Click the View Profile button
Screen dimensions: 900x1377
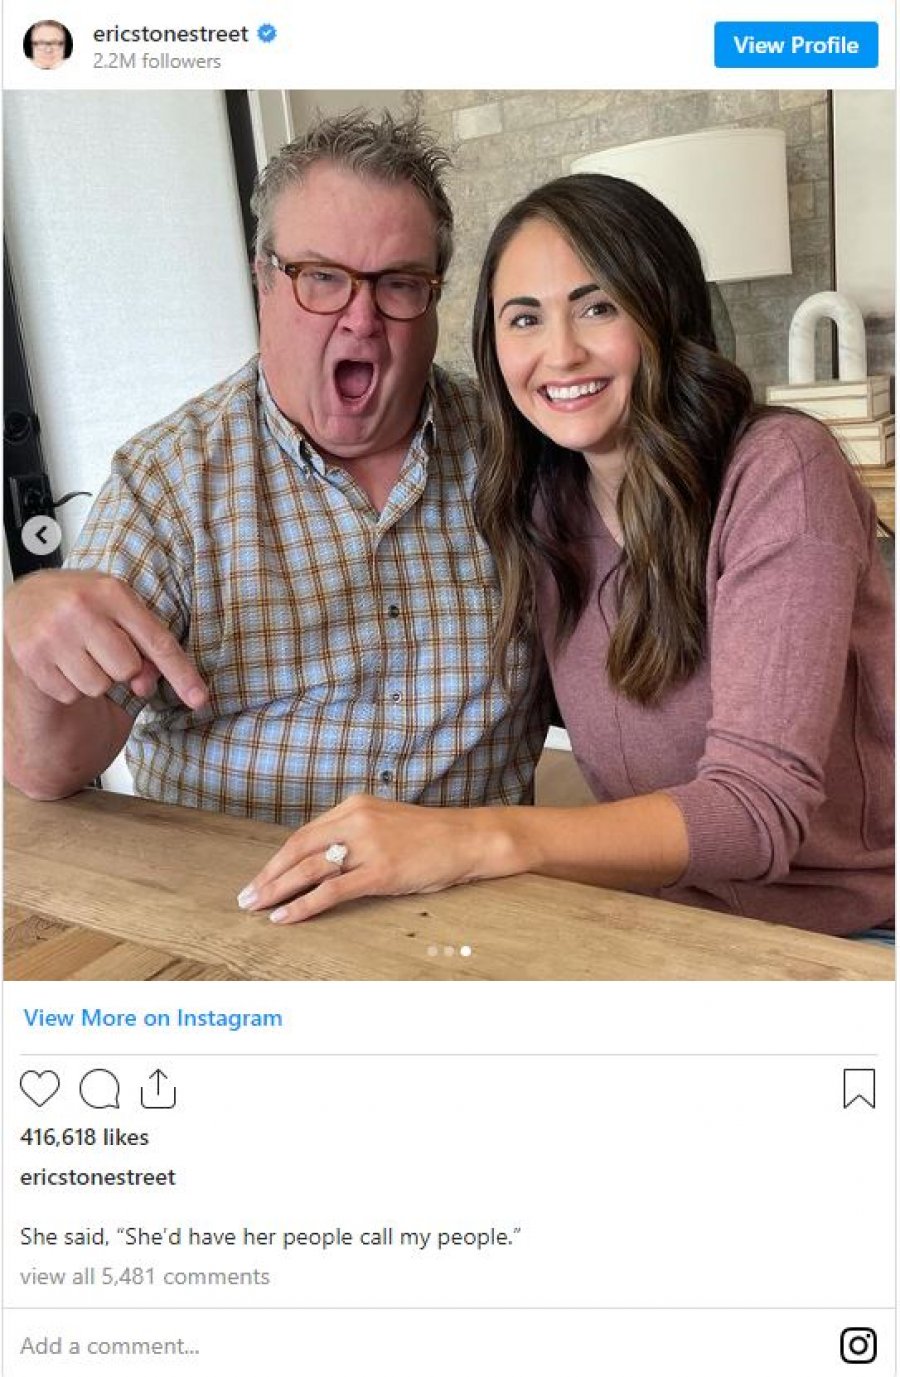point(796,45)
